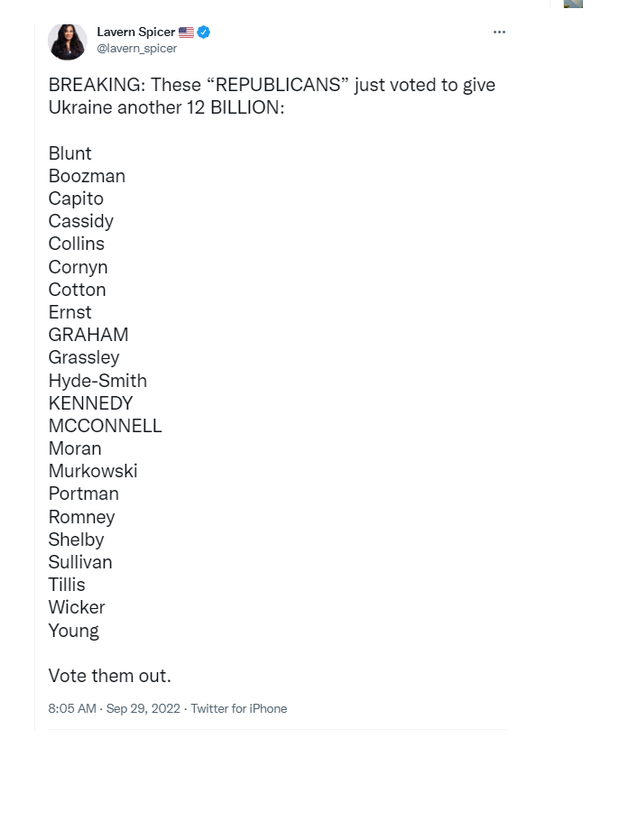
Task: Open the @lavern_spicer handle link
Action: click(x=137, y=48)
